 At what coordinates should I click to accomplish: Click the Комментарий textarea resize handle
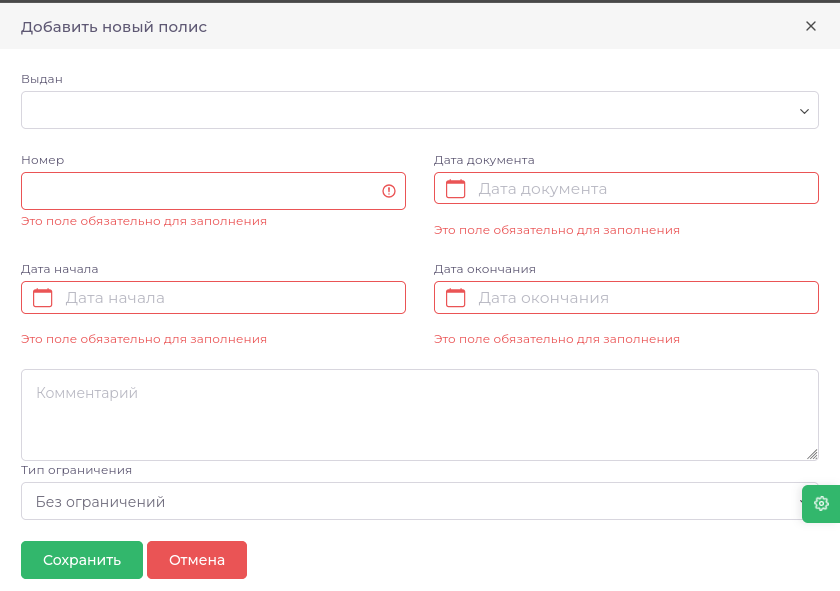pos(813,454)
